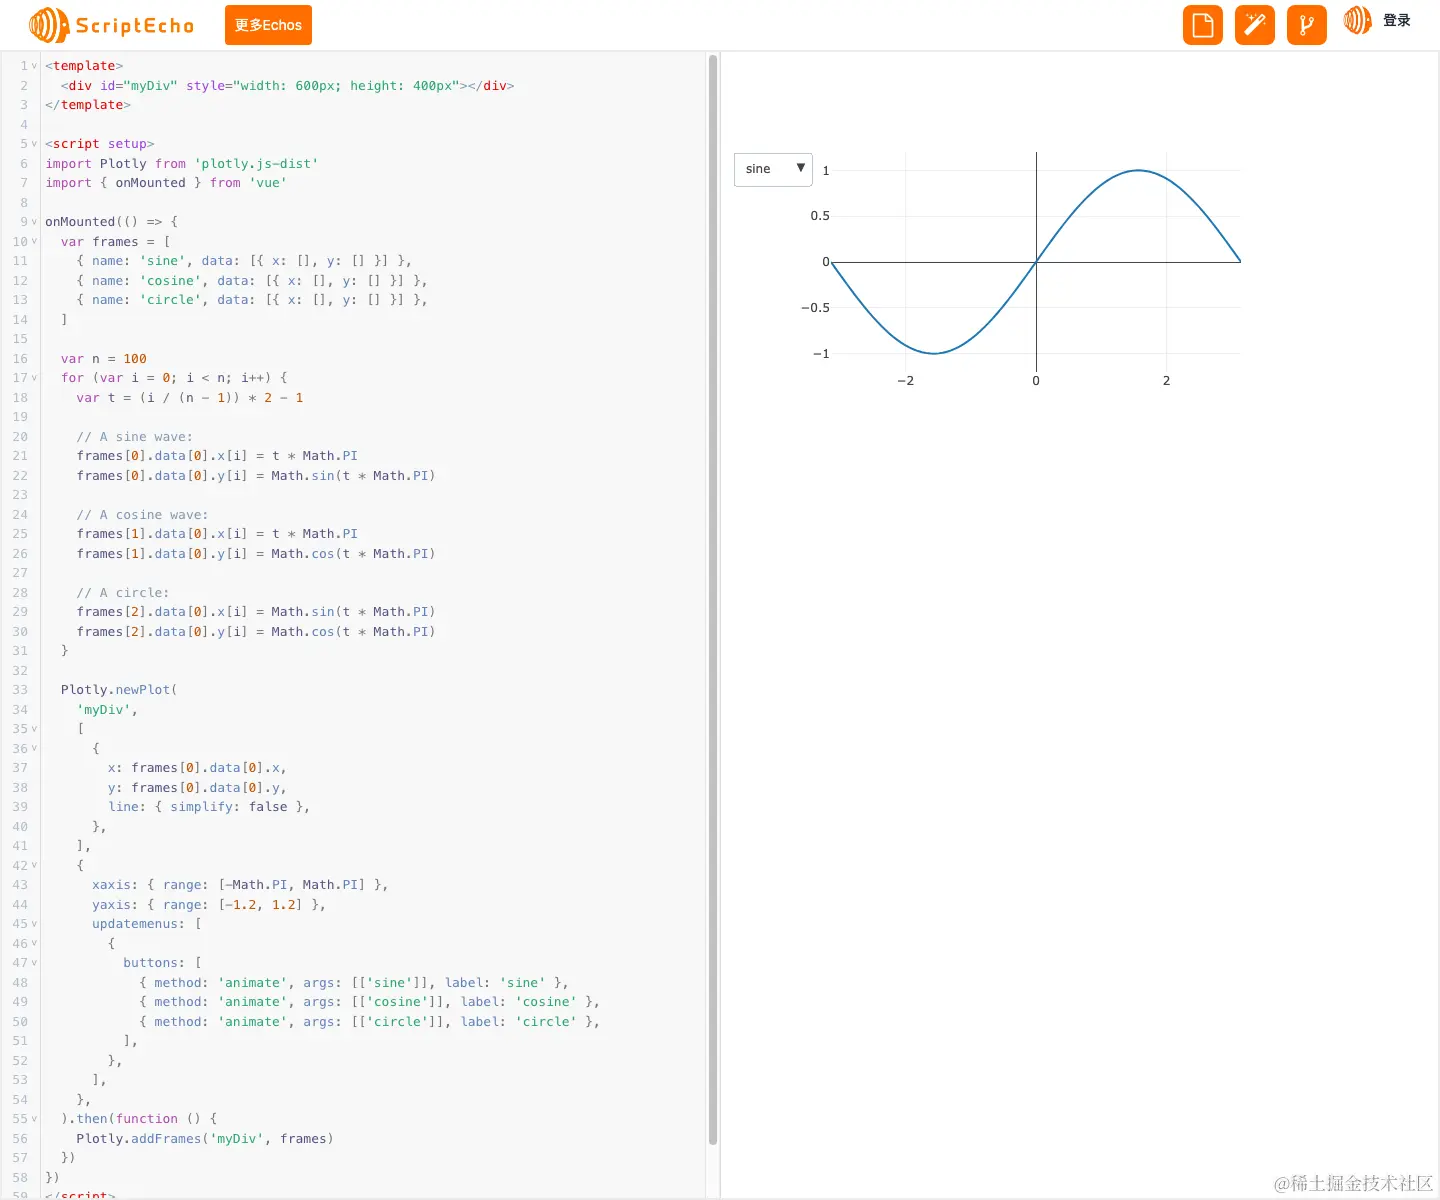Click the x-axis tick label −2

[905, 381]
